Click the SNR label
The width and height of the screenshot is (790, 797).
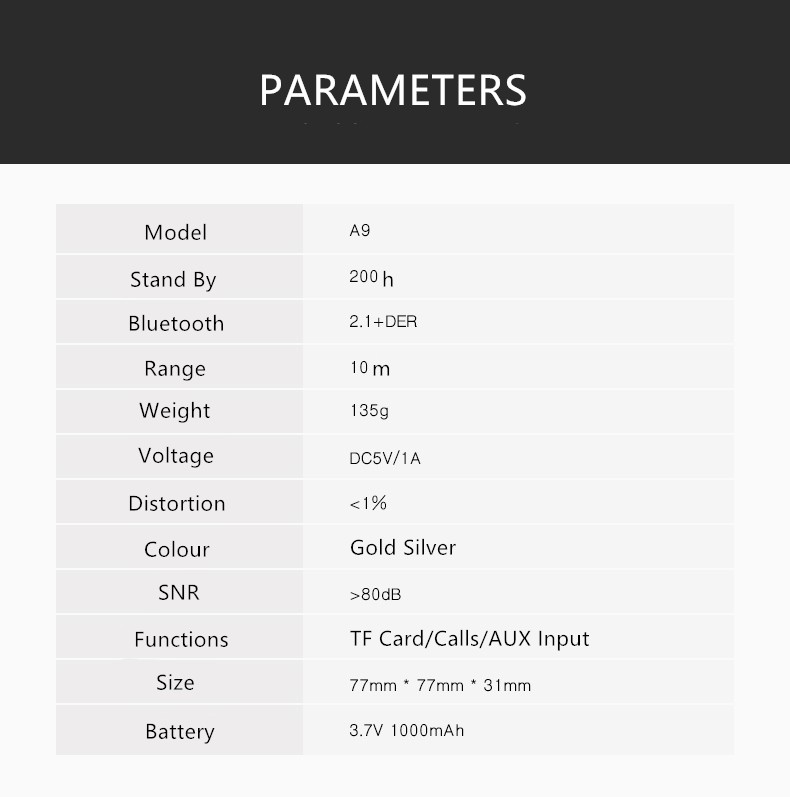click(179, 592)
